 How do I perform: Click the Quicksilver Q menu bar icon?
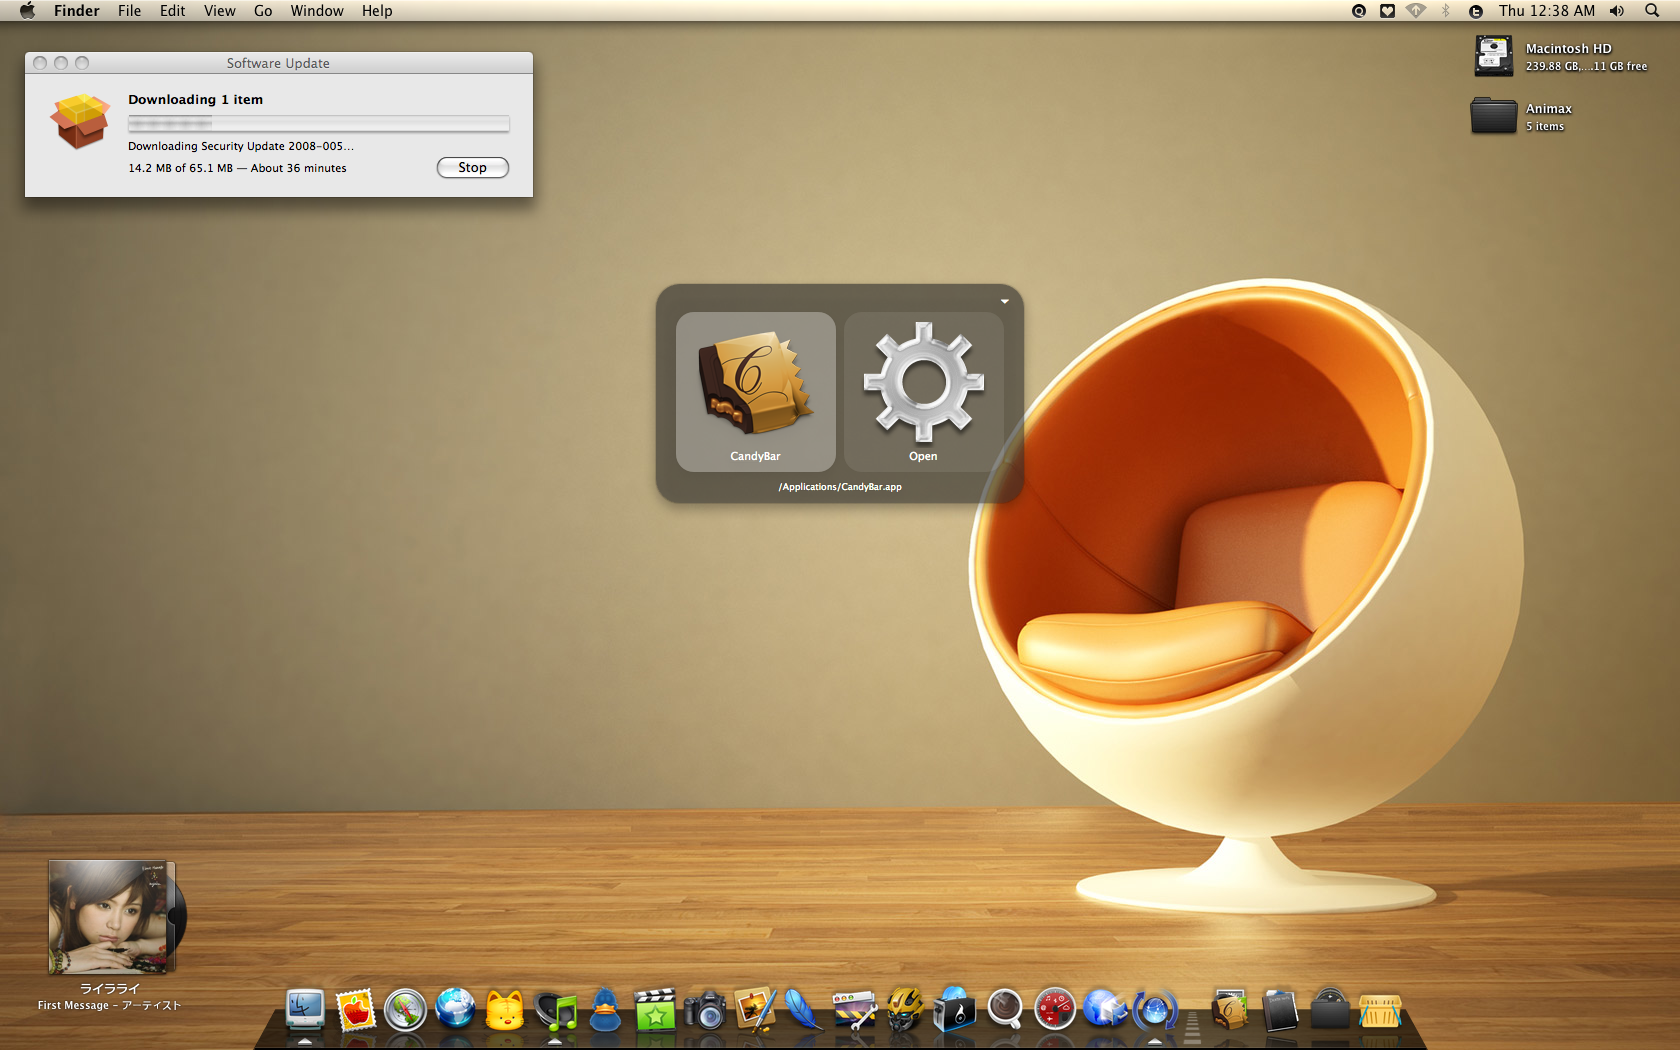pyautogui.click(x=1359, y=11)
